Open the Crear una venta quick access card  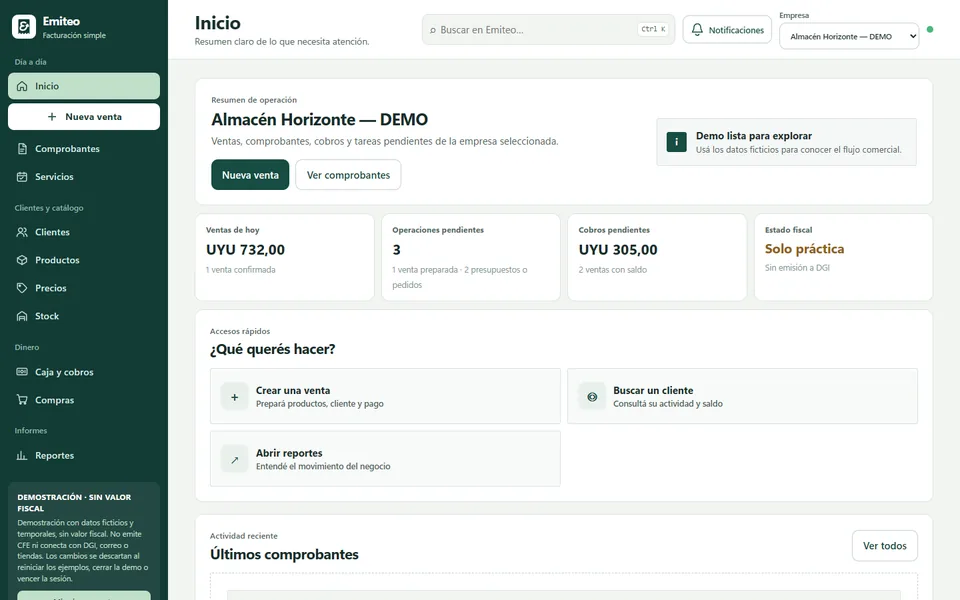[385, 396]
